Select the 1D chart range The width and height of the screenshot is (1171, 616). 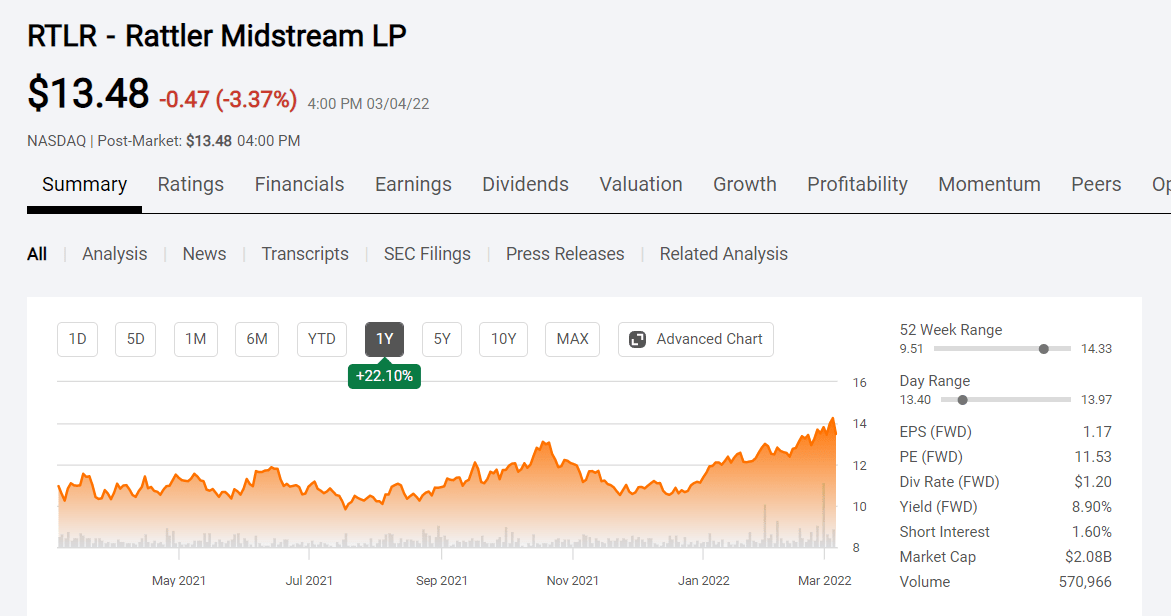pos(77,339)
